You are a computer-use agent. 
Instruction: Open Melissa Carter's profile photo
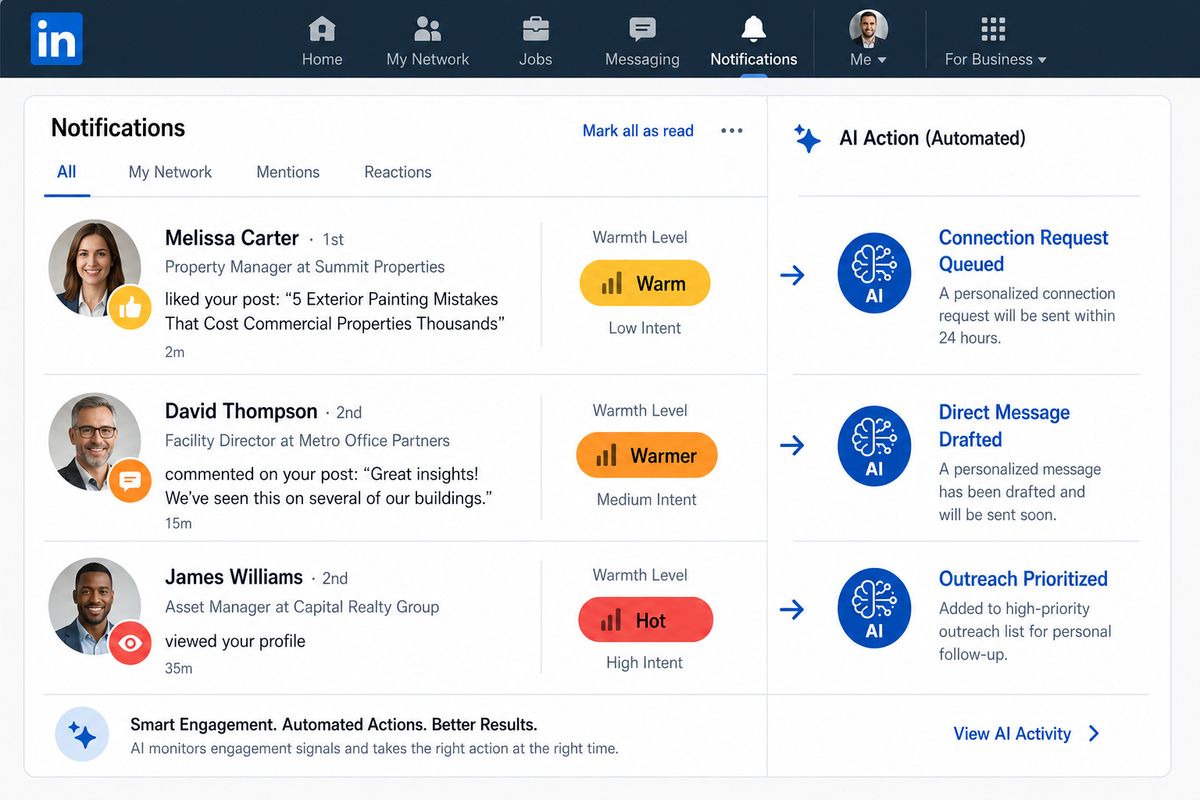click(x=94, y=268)
